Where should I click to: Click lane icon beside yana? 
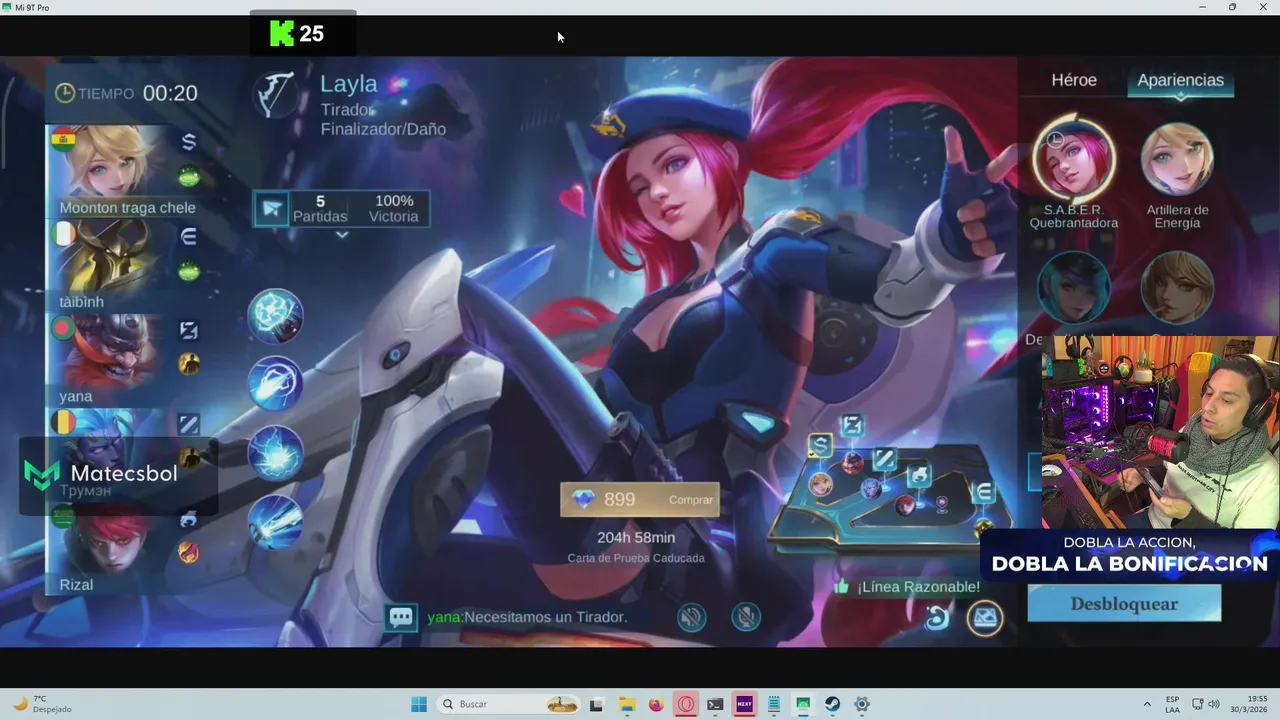[x=189, y=331]
